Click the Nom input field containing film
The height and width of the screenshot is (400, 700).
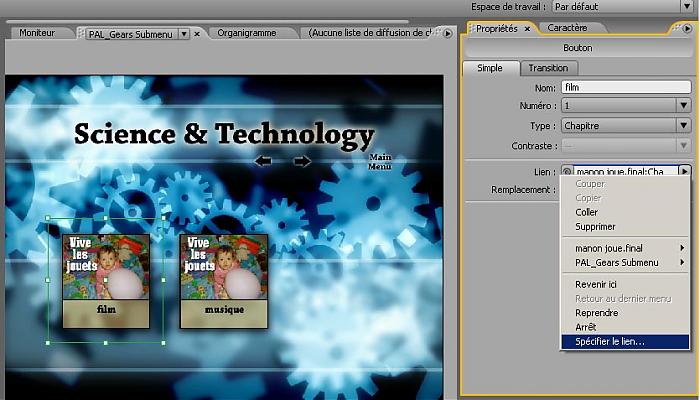click(x=626, y=87)
